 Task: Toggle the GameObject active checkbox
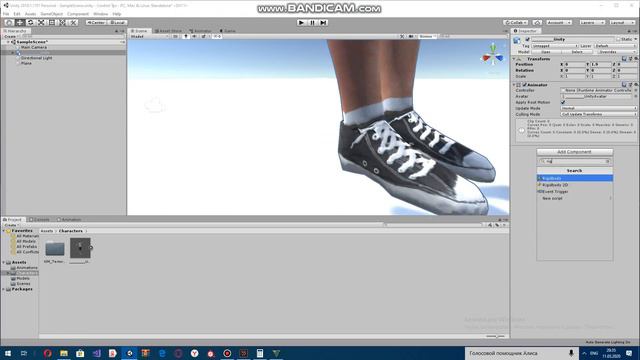(527, 40)
